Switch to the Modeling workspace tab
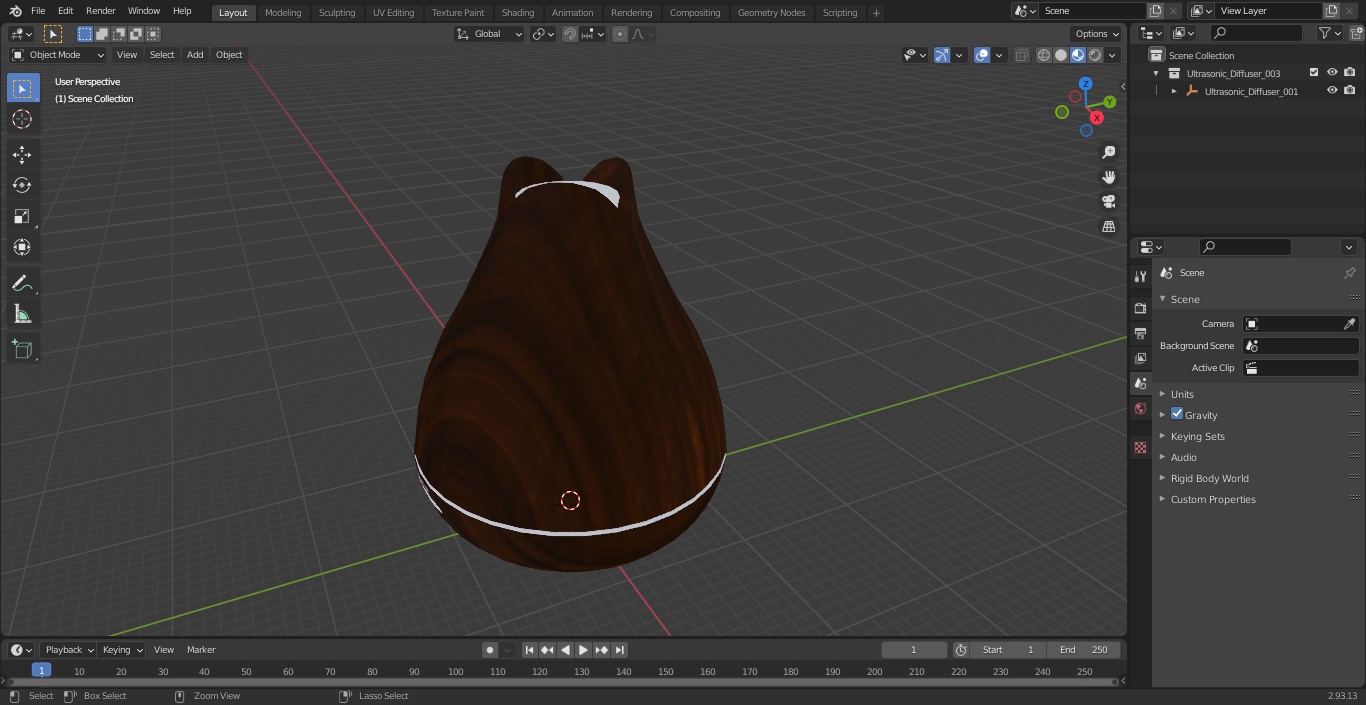This screenshot has height=705, width=1366. point(283,12)
